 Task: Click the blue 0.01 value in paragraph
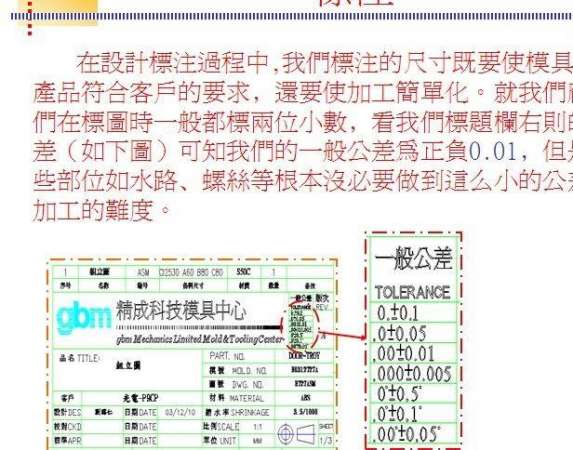pyautogui.click(x=492, y=151)
